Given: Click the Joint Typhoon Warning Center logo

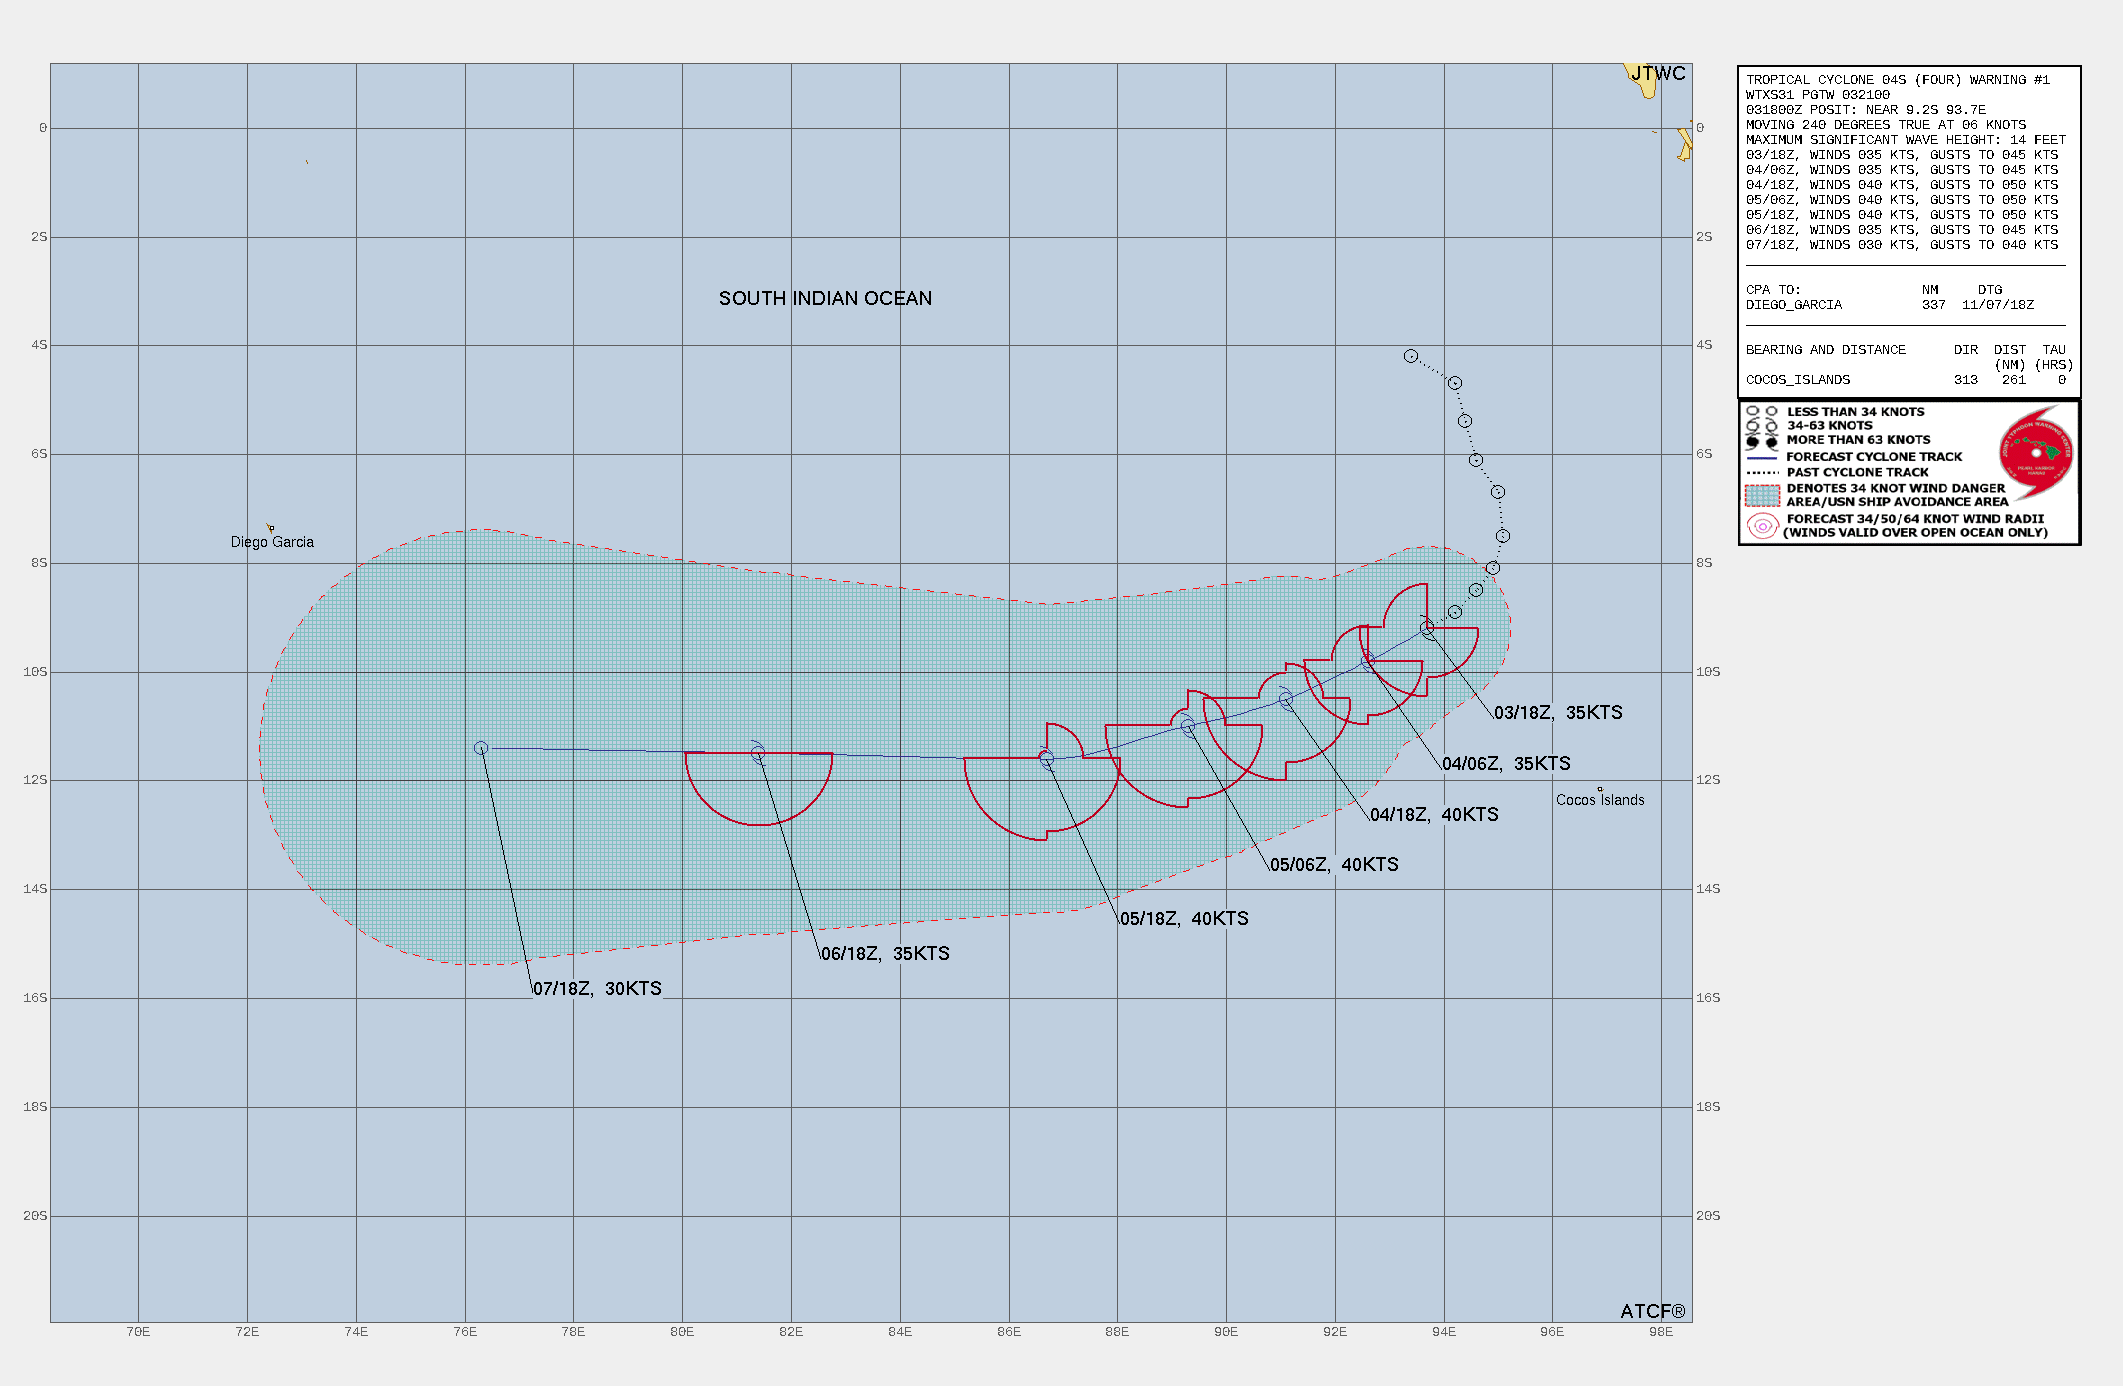Looking at the screenshot, I should 2036,453.
